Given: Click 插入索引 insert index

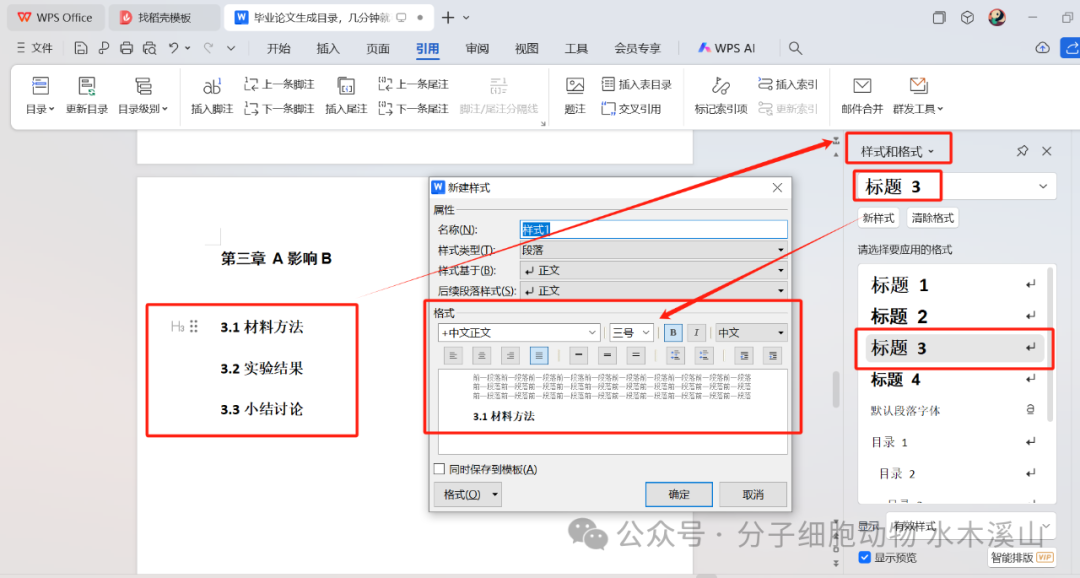Looking at the screenshot, I should click(x=787, y=84).
